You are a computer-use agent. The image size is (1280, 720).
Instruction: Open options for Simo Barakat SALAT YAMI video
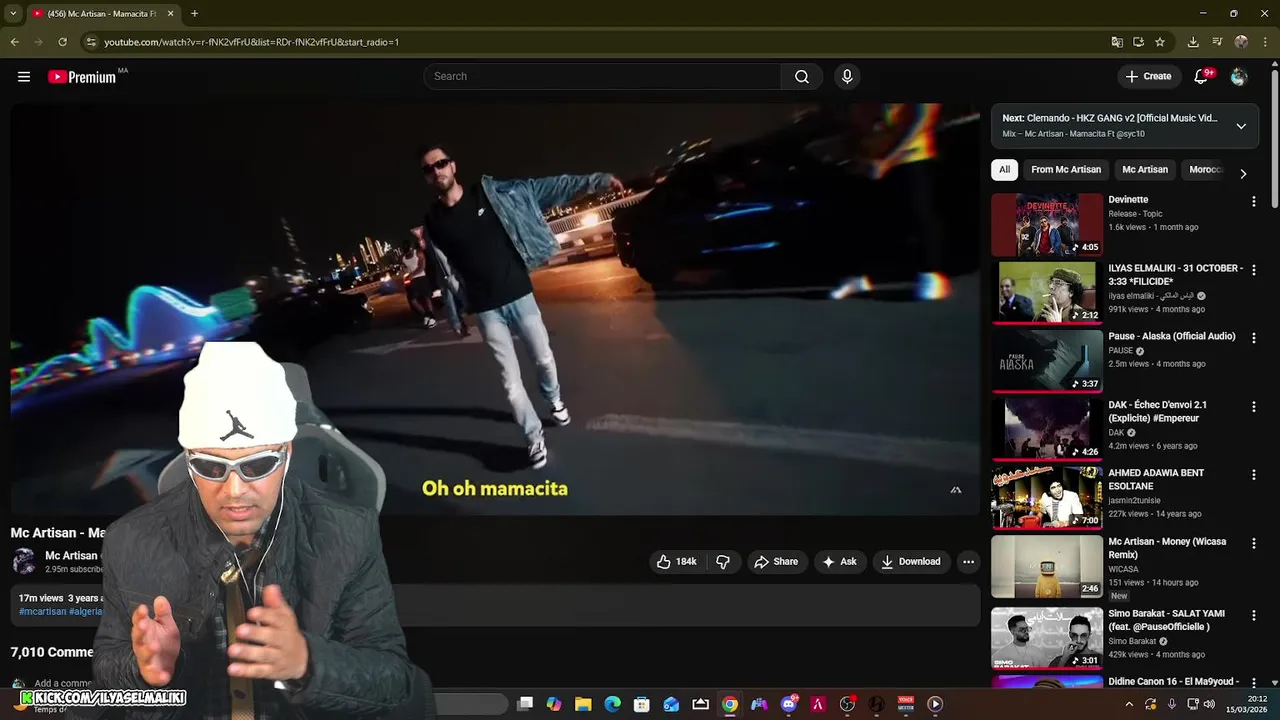click(1253, 615)
